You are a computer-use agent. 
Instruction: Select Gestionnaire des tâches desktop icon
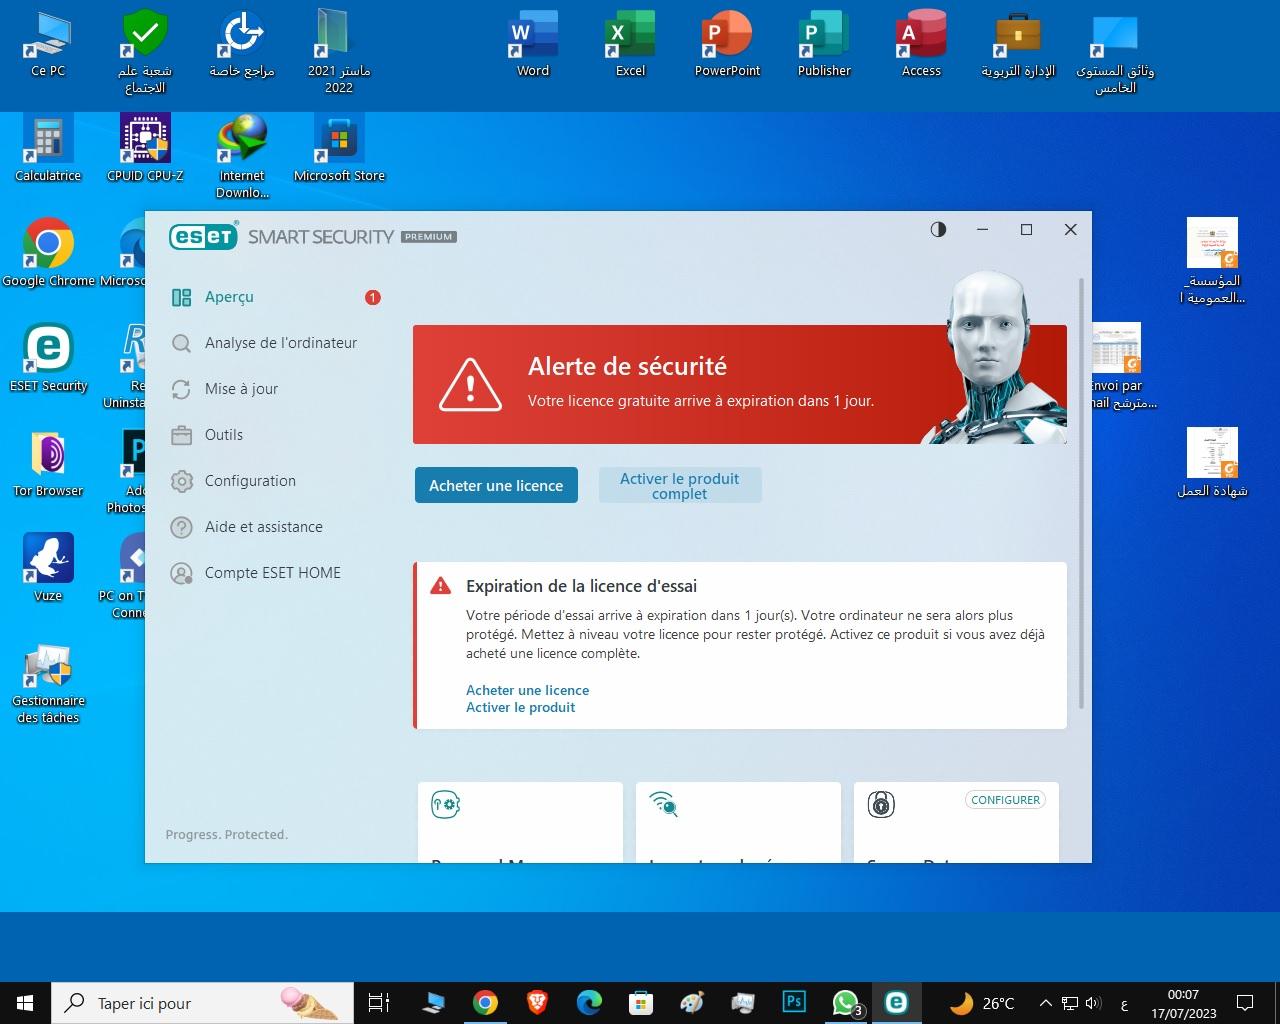click(47, 685)
